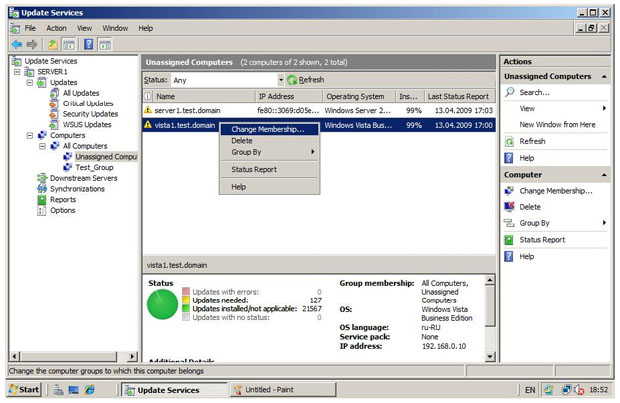Collapse the Updates tree node
The image size is (620, 403).
click(30, 82)
